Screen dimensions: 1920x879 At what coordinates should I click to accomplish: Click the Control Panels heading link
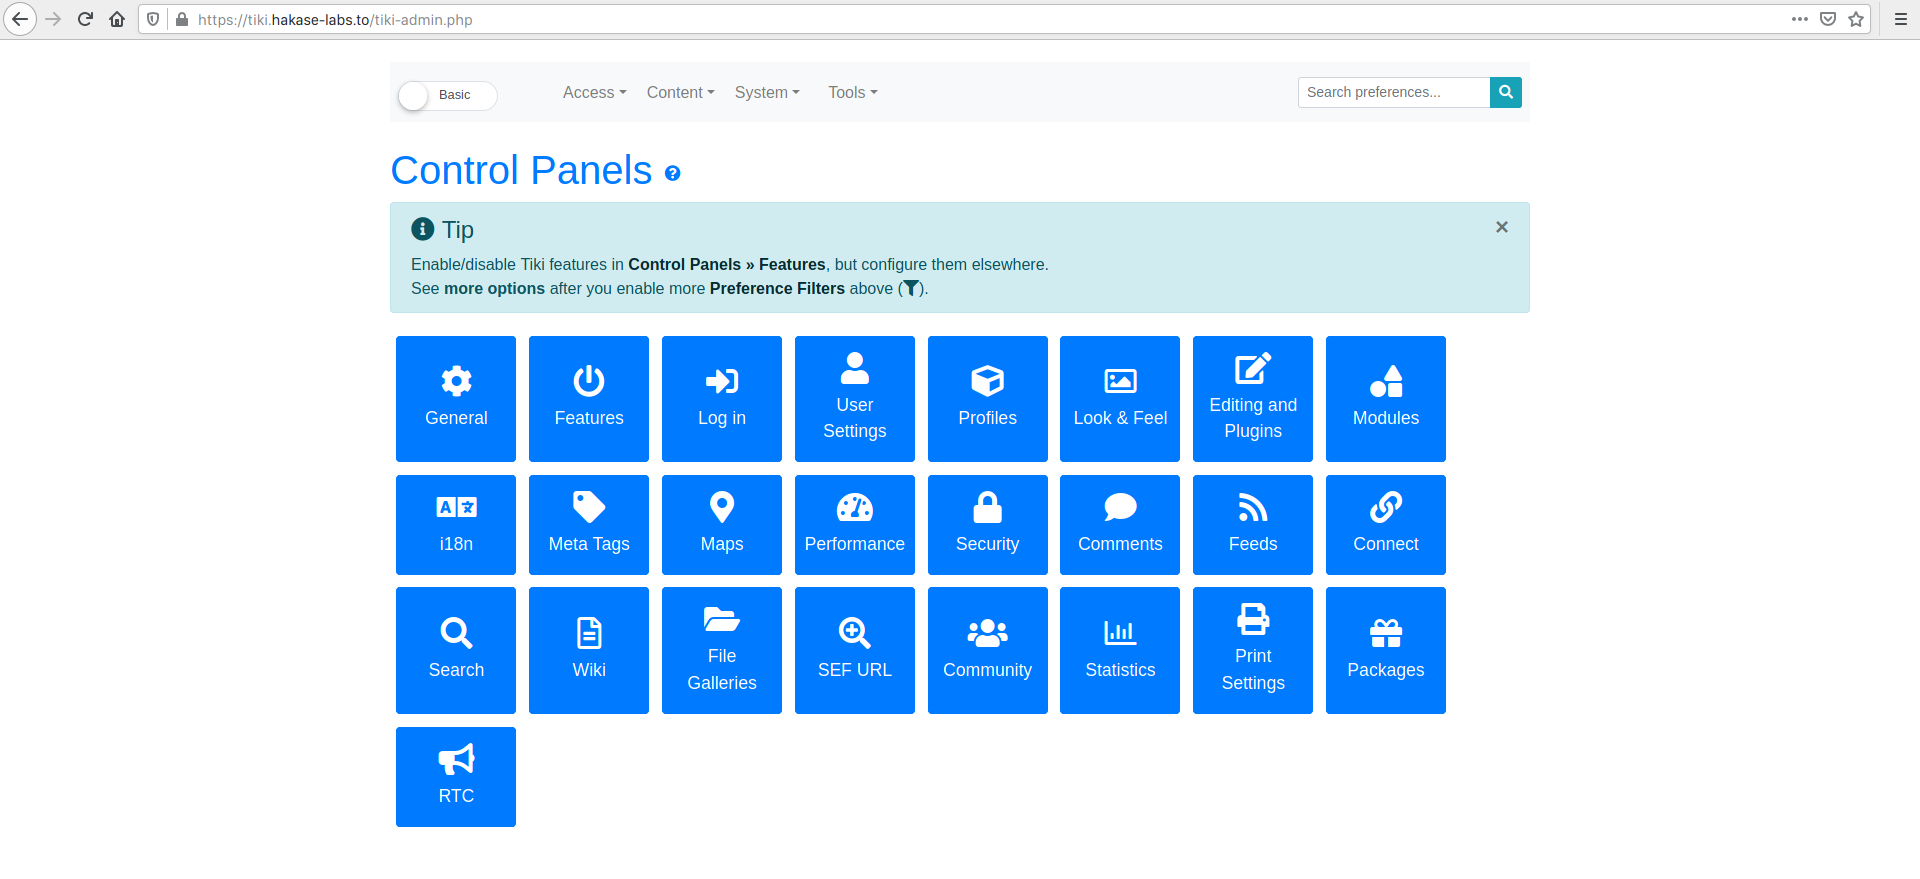click(521, 170)
